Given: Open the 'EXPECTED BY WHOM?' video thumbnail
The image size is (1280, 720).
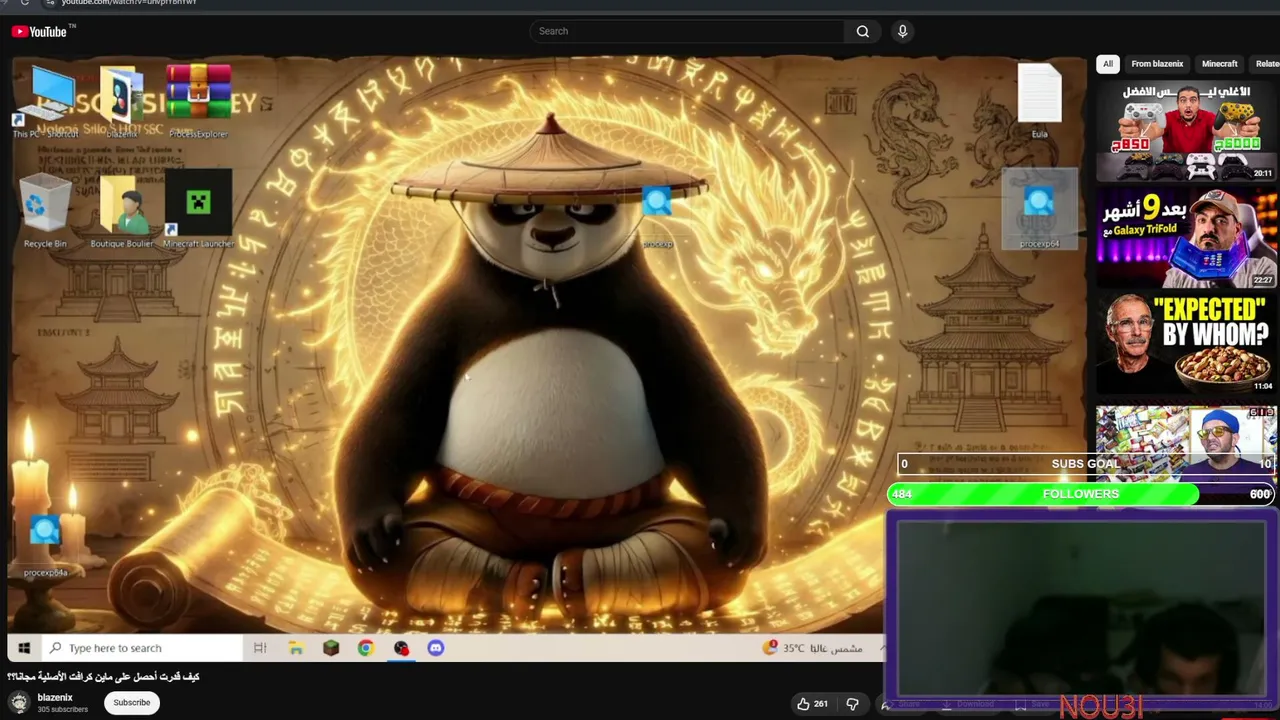Looking at the screenshot, I should coord(1186,343).
